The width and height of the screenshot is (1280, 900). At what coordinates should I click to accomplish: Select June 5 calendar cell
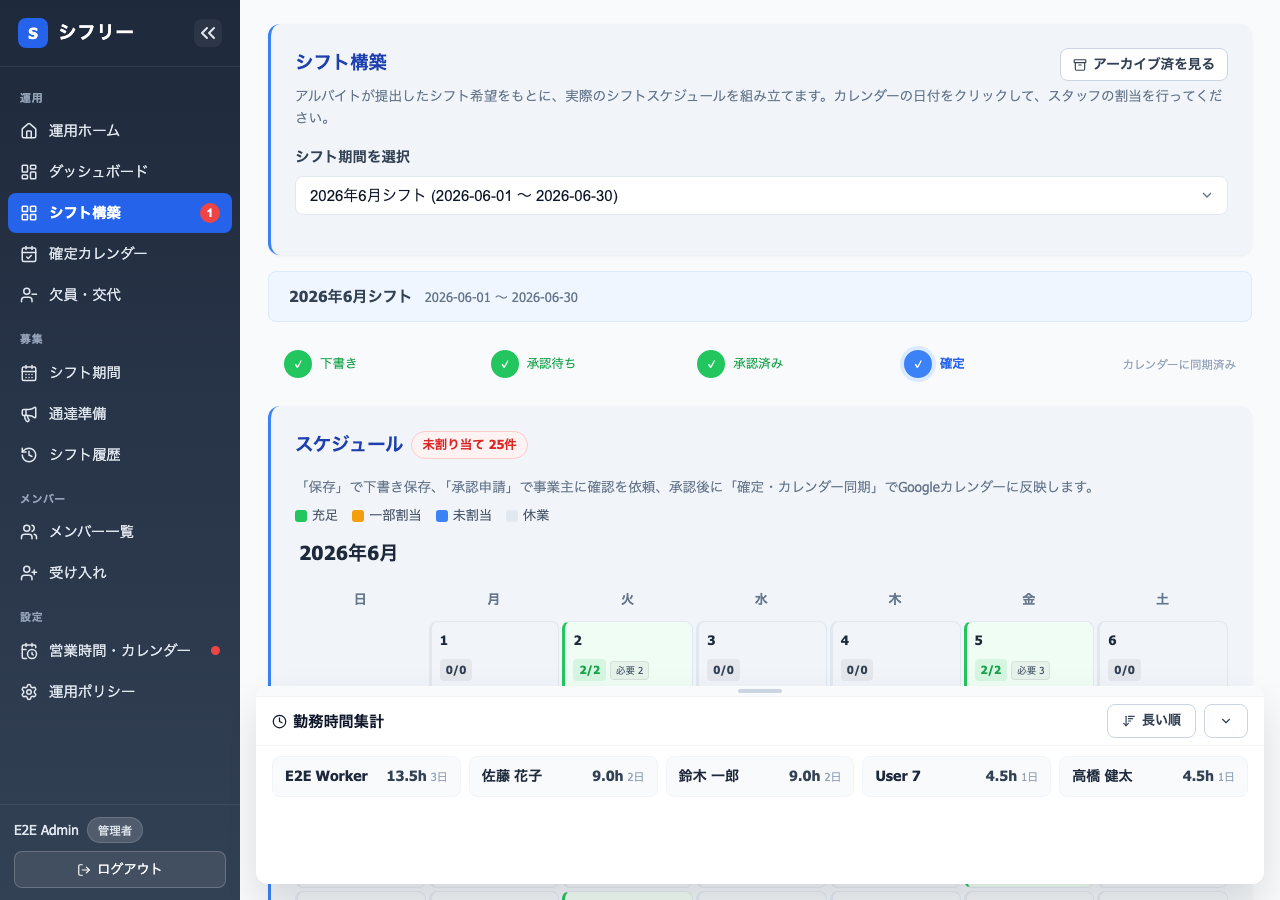(x=1029, y=654)
